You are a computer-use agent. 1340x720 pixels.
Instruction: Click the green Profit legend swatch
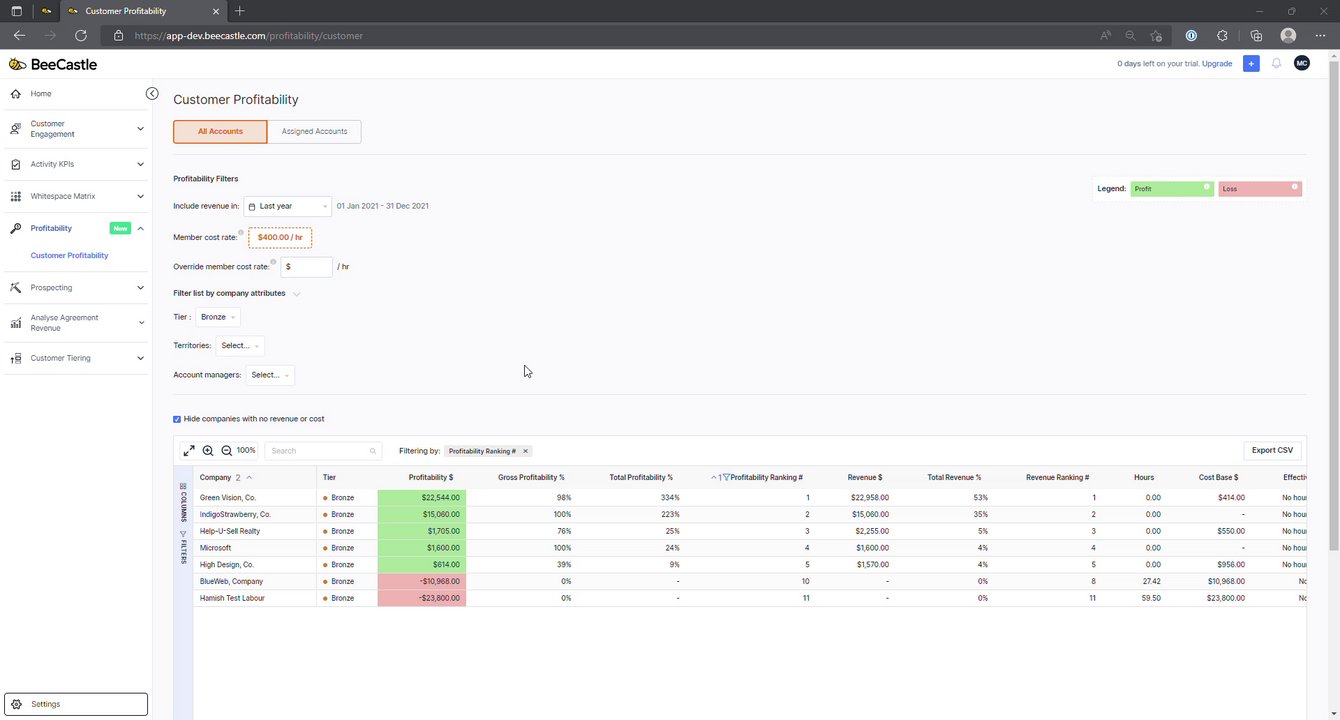[1172, 189]
